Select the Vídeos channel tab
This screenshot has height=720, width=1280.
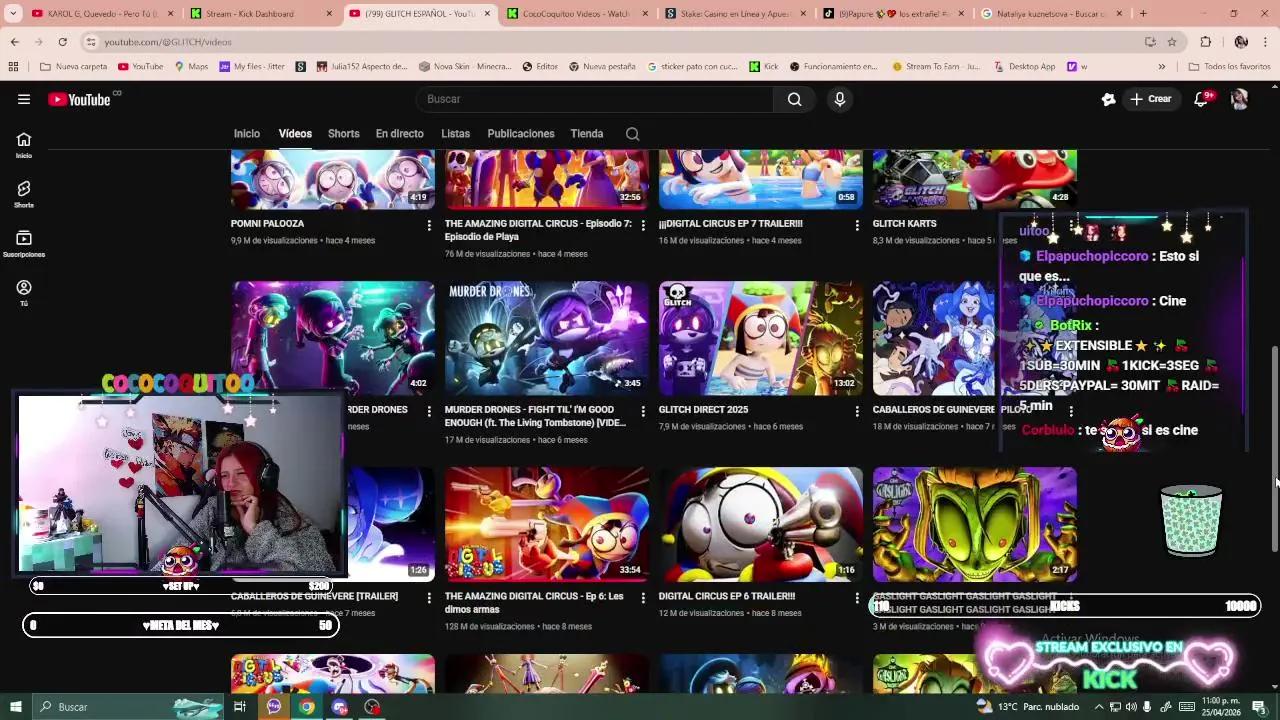click(x=295, y=134)
